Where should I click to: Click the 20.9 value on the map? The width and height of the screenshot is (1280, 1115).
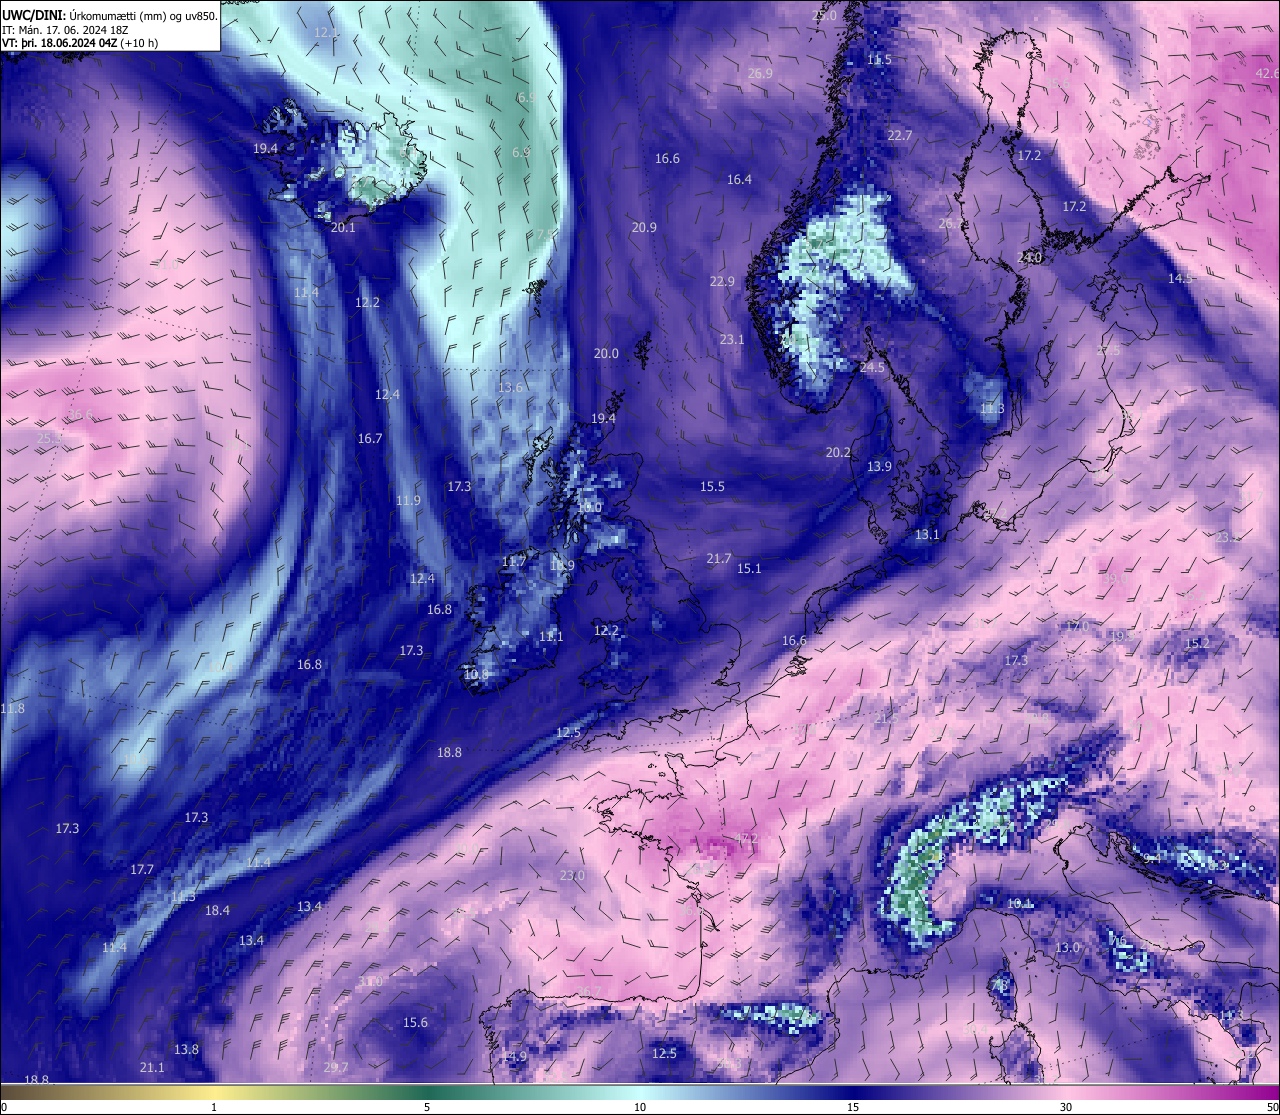pyautogui.click(x=644, y=228)
